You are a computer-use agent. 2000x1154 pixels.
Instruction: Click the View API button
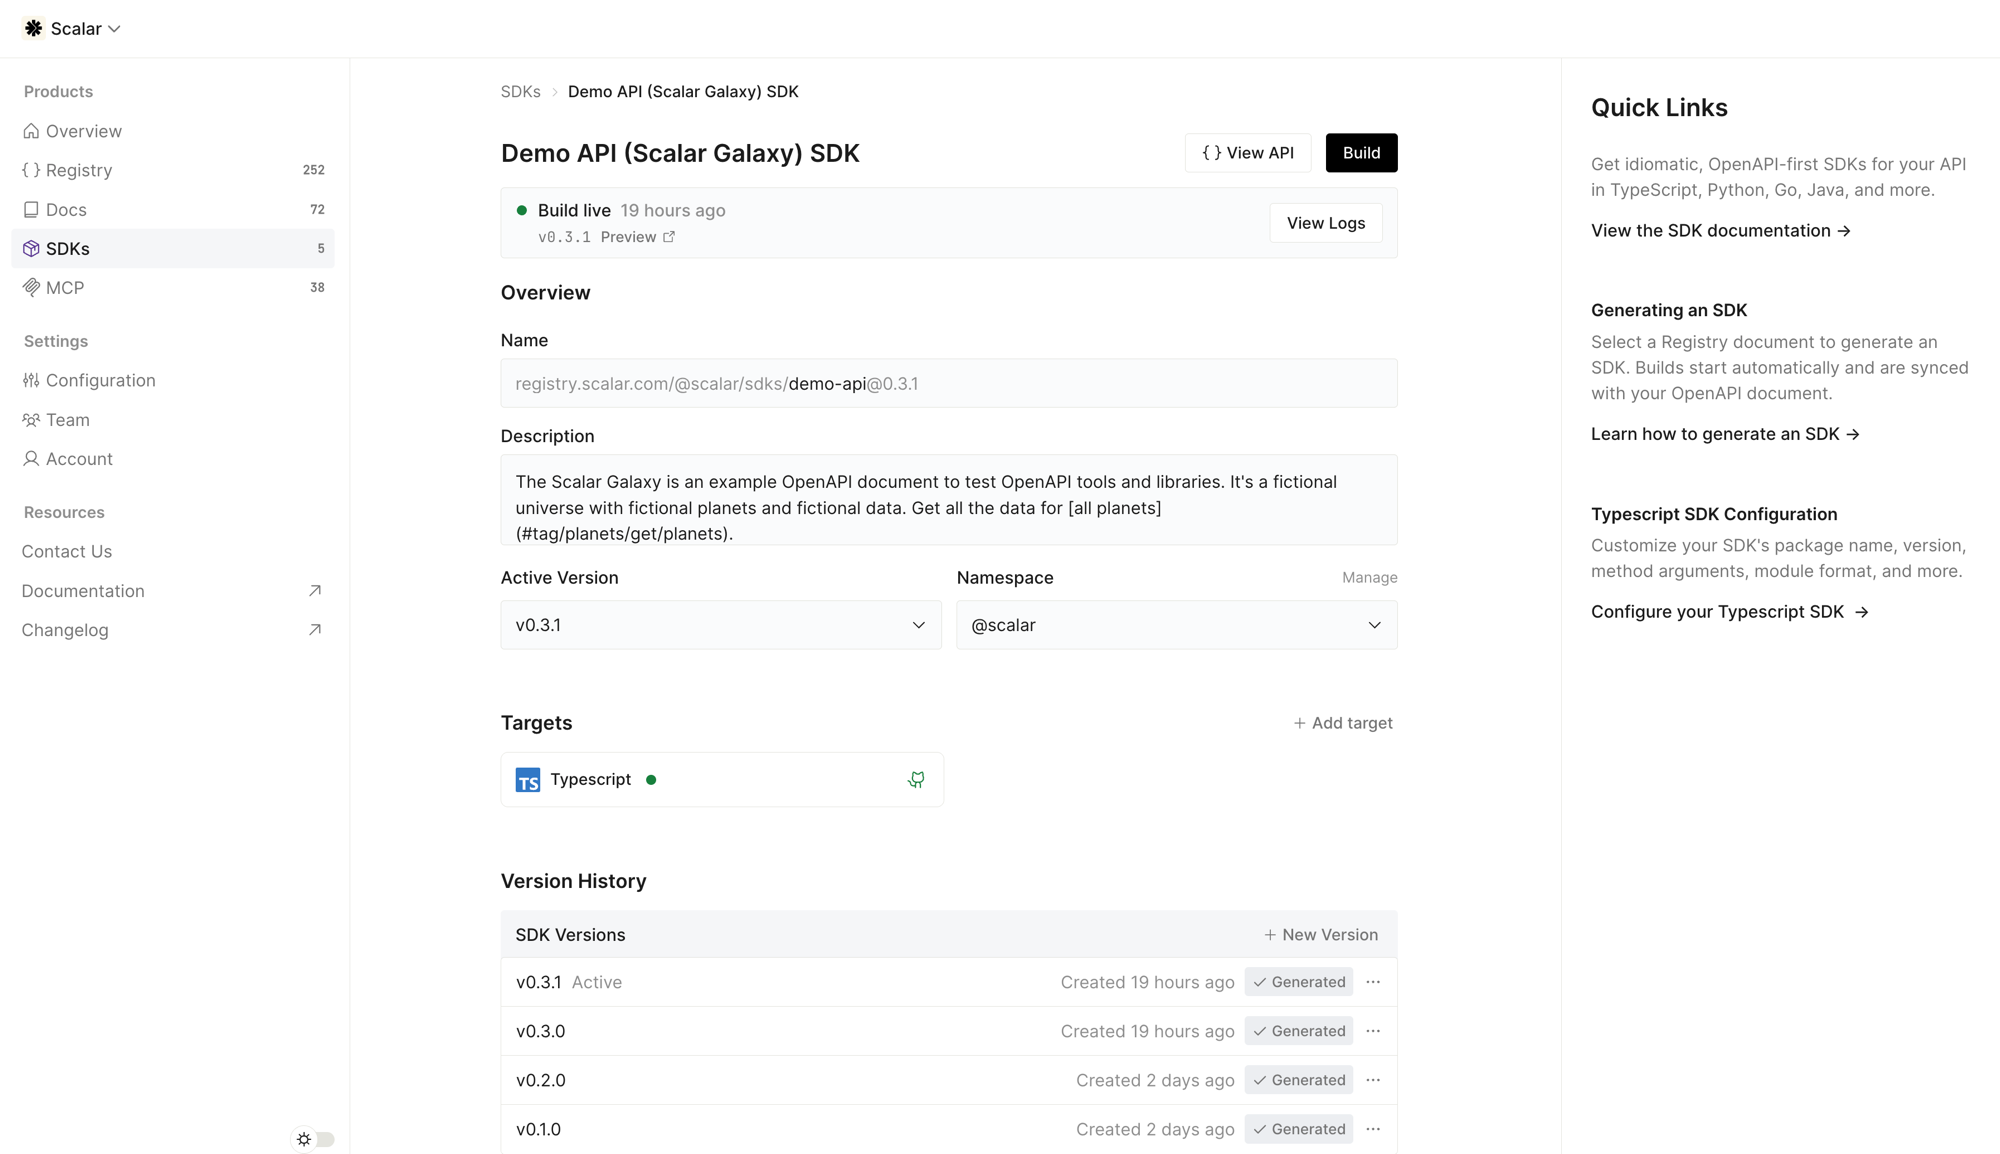[1248, 153]
